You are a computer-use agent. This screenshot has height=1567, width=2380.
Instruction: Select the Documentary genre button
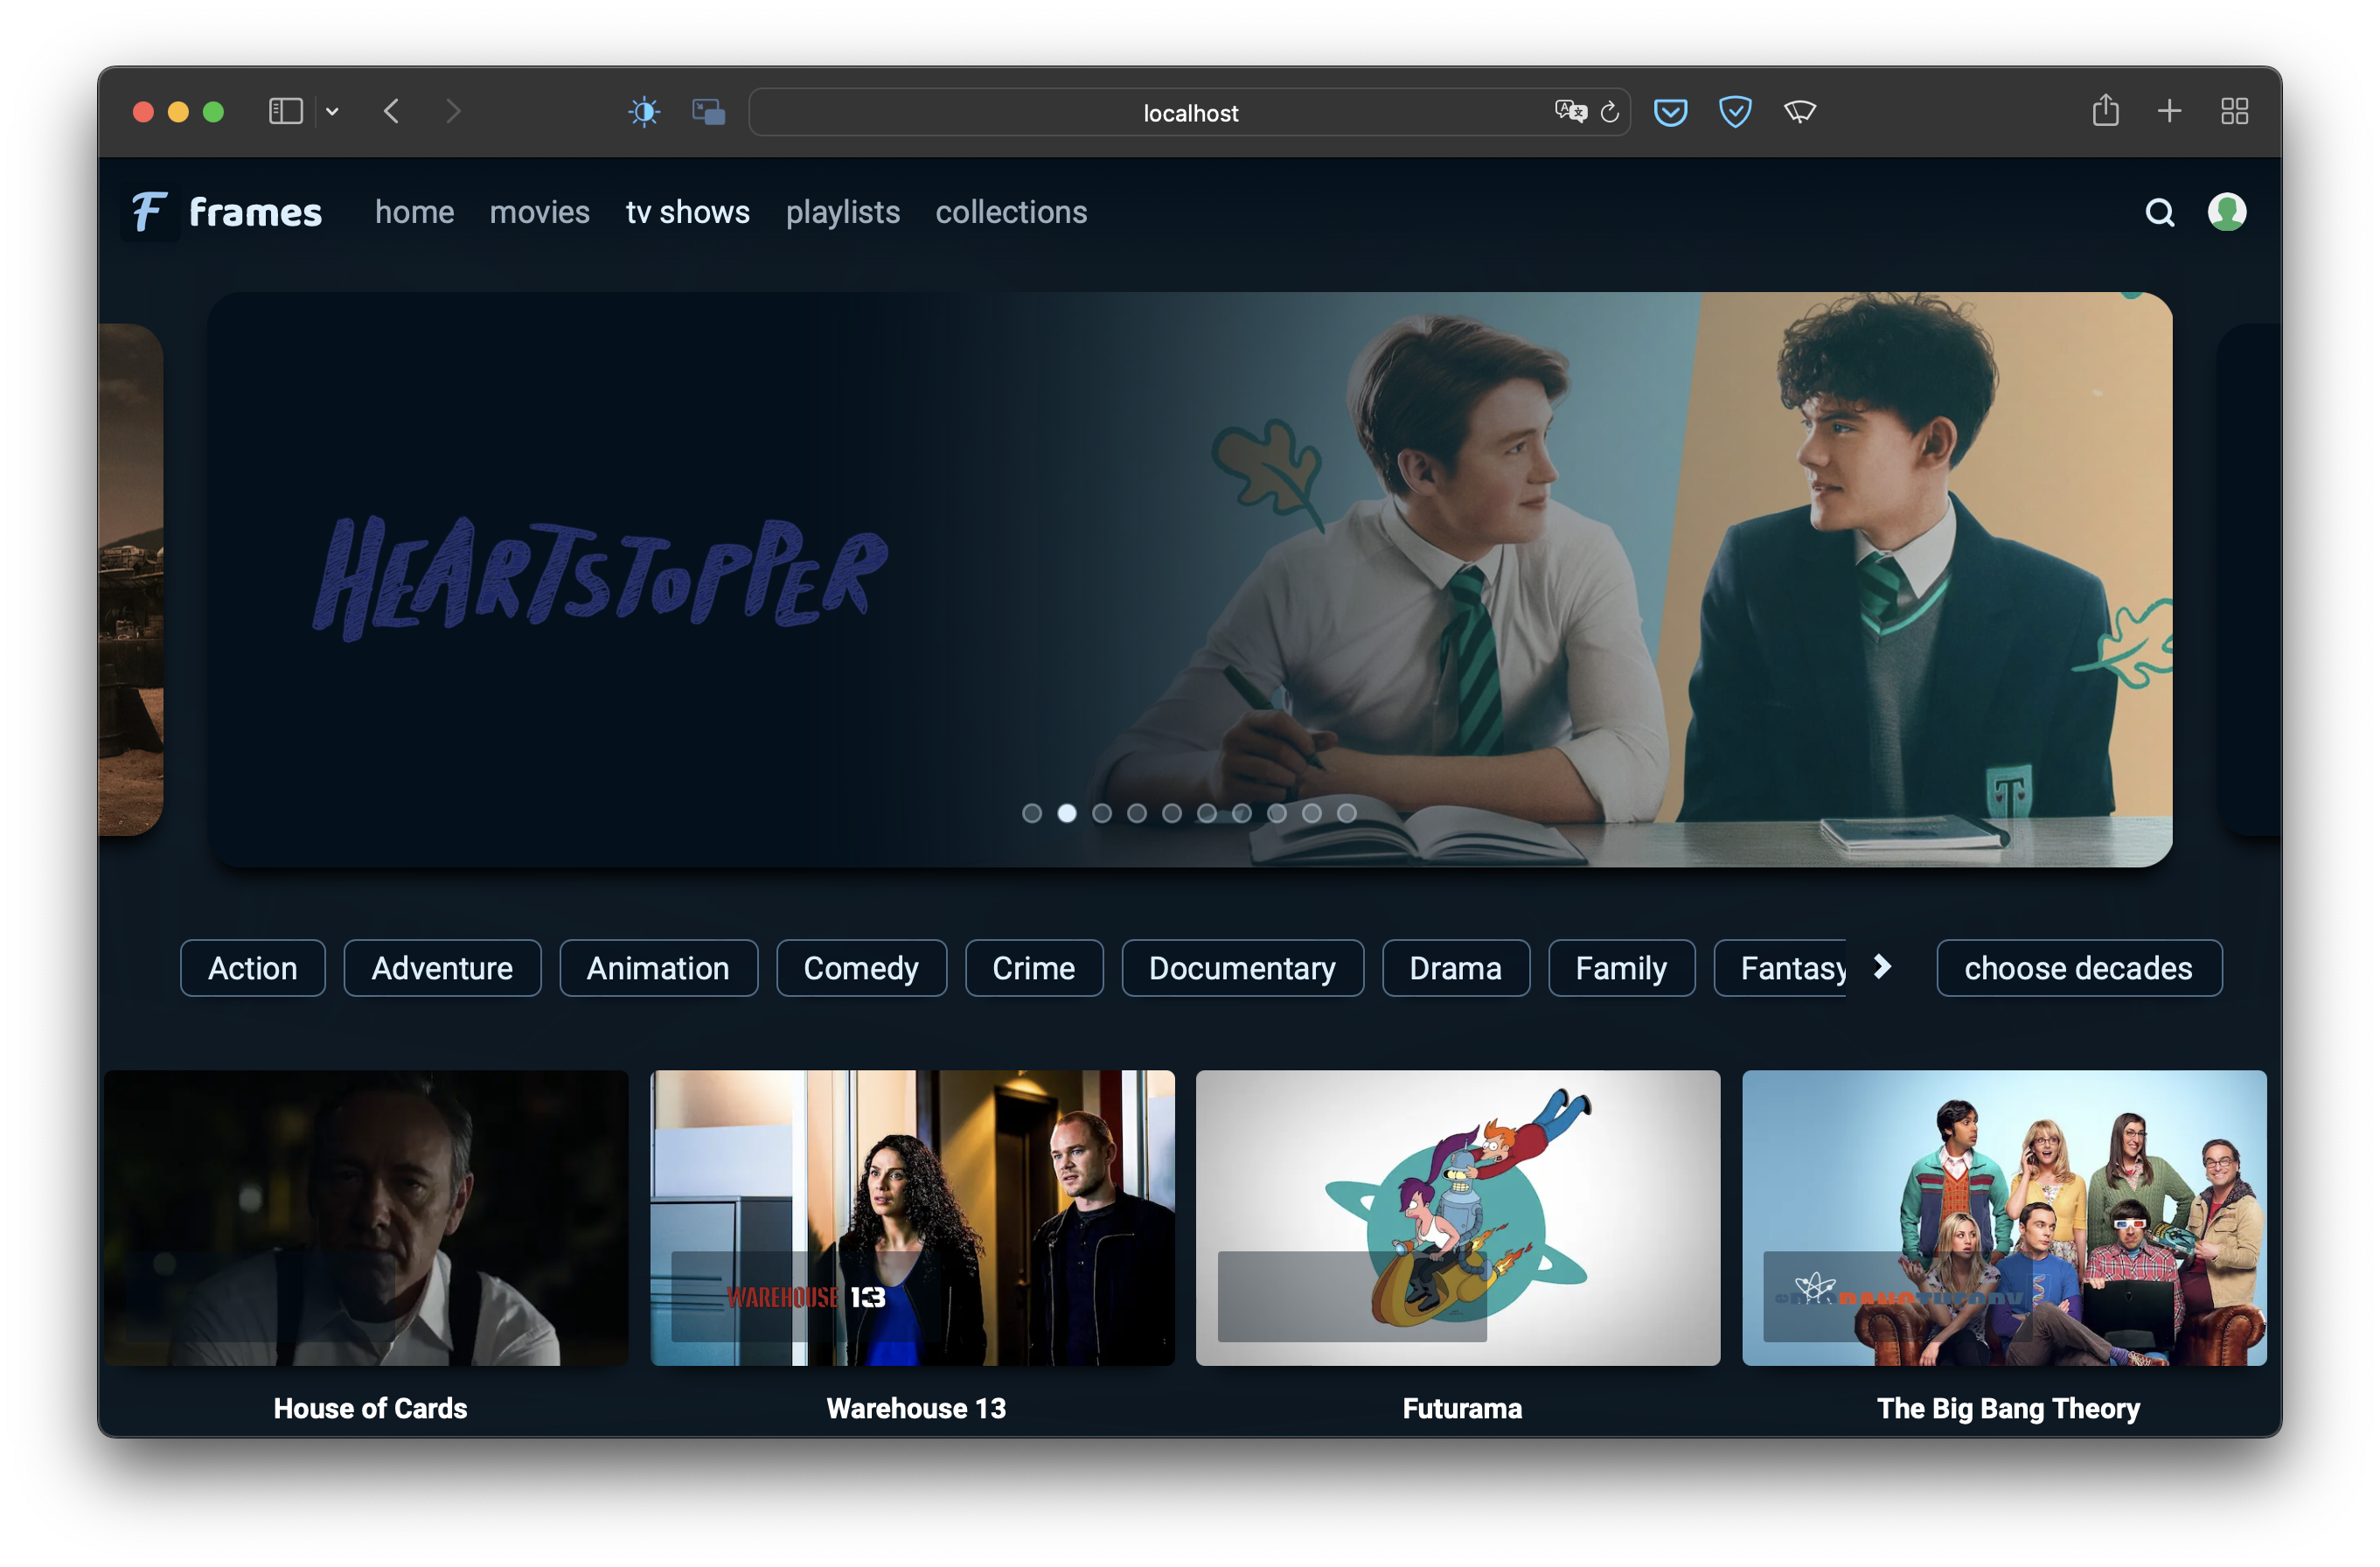pos(1241,968)
